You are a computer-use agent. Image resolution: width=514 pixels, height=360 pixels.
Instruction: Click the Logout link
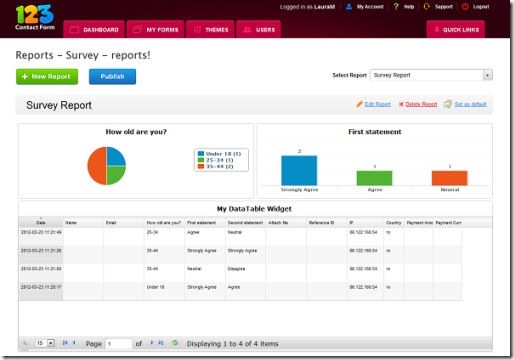481,7
